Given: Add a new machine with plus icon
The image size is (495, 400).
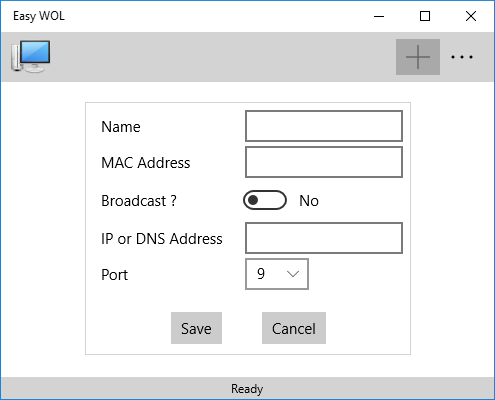Looking at the screenshot, I should tap(418, 57).
